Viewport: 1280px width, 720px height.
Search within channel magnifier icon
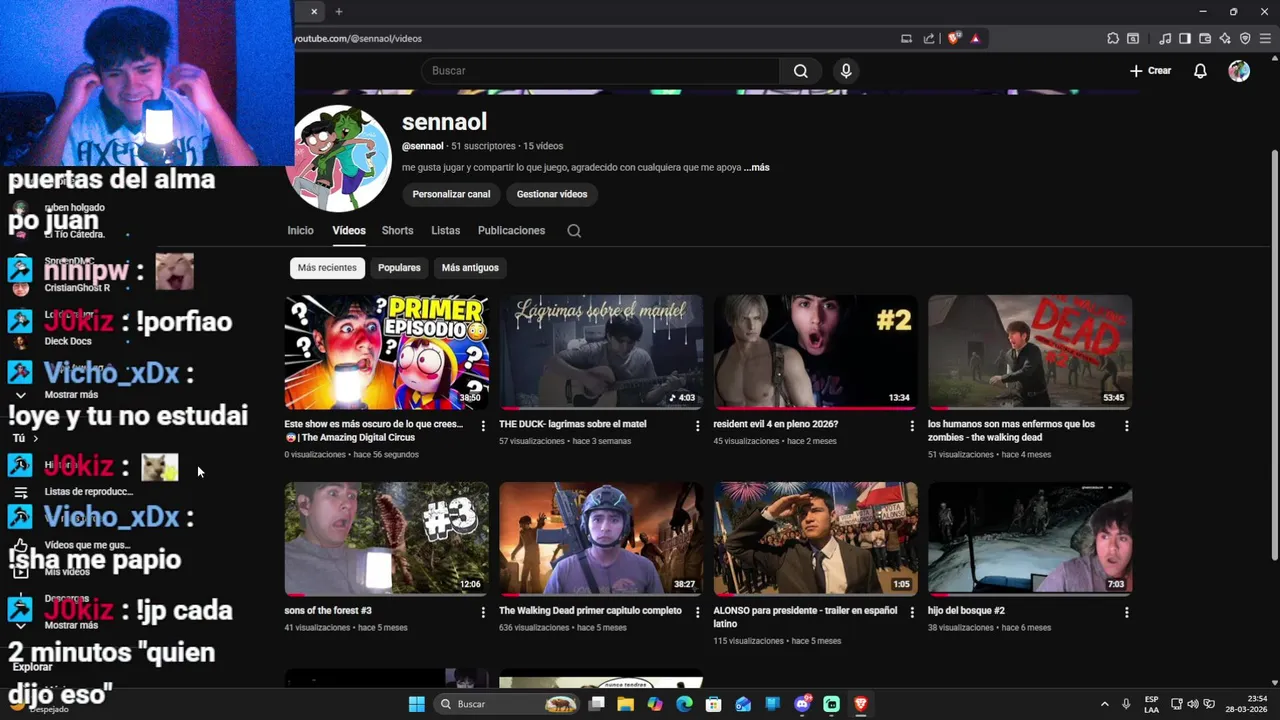(x=574, y=231)
